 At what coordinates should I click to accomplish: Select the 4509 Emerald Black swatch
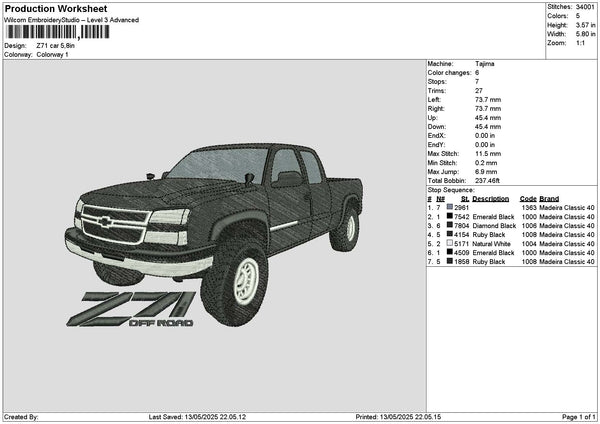coord(450,252)
